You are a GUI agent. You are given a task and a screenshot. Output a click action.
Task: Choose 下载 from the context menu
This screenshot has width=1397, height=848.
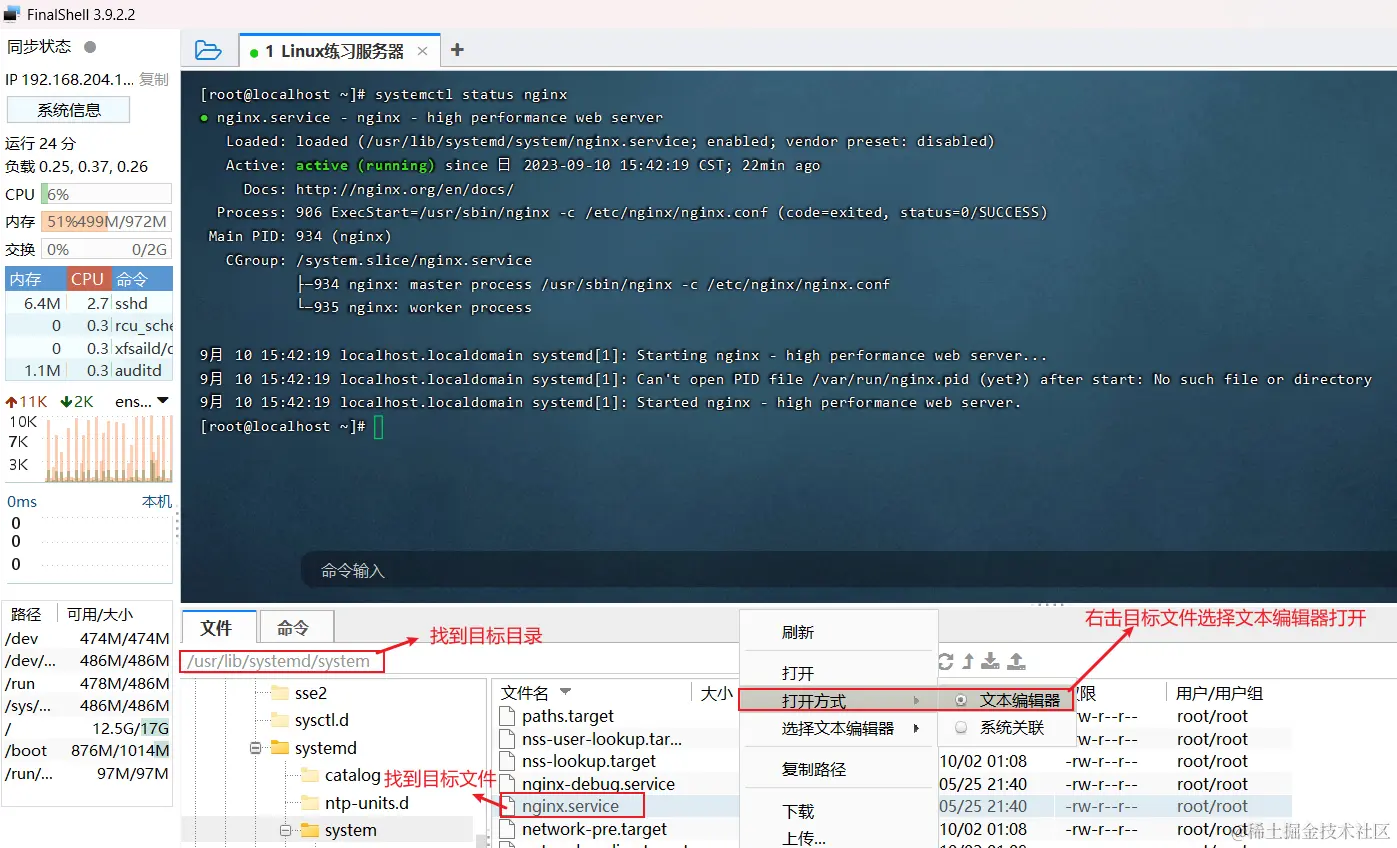coord(798,811)
